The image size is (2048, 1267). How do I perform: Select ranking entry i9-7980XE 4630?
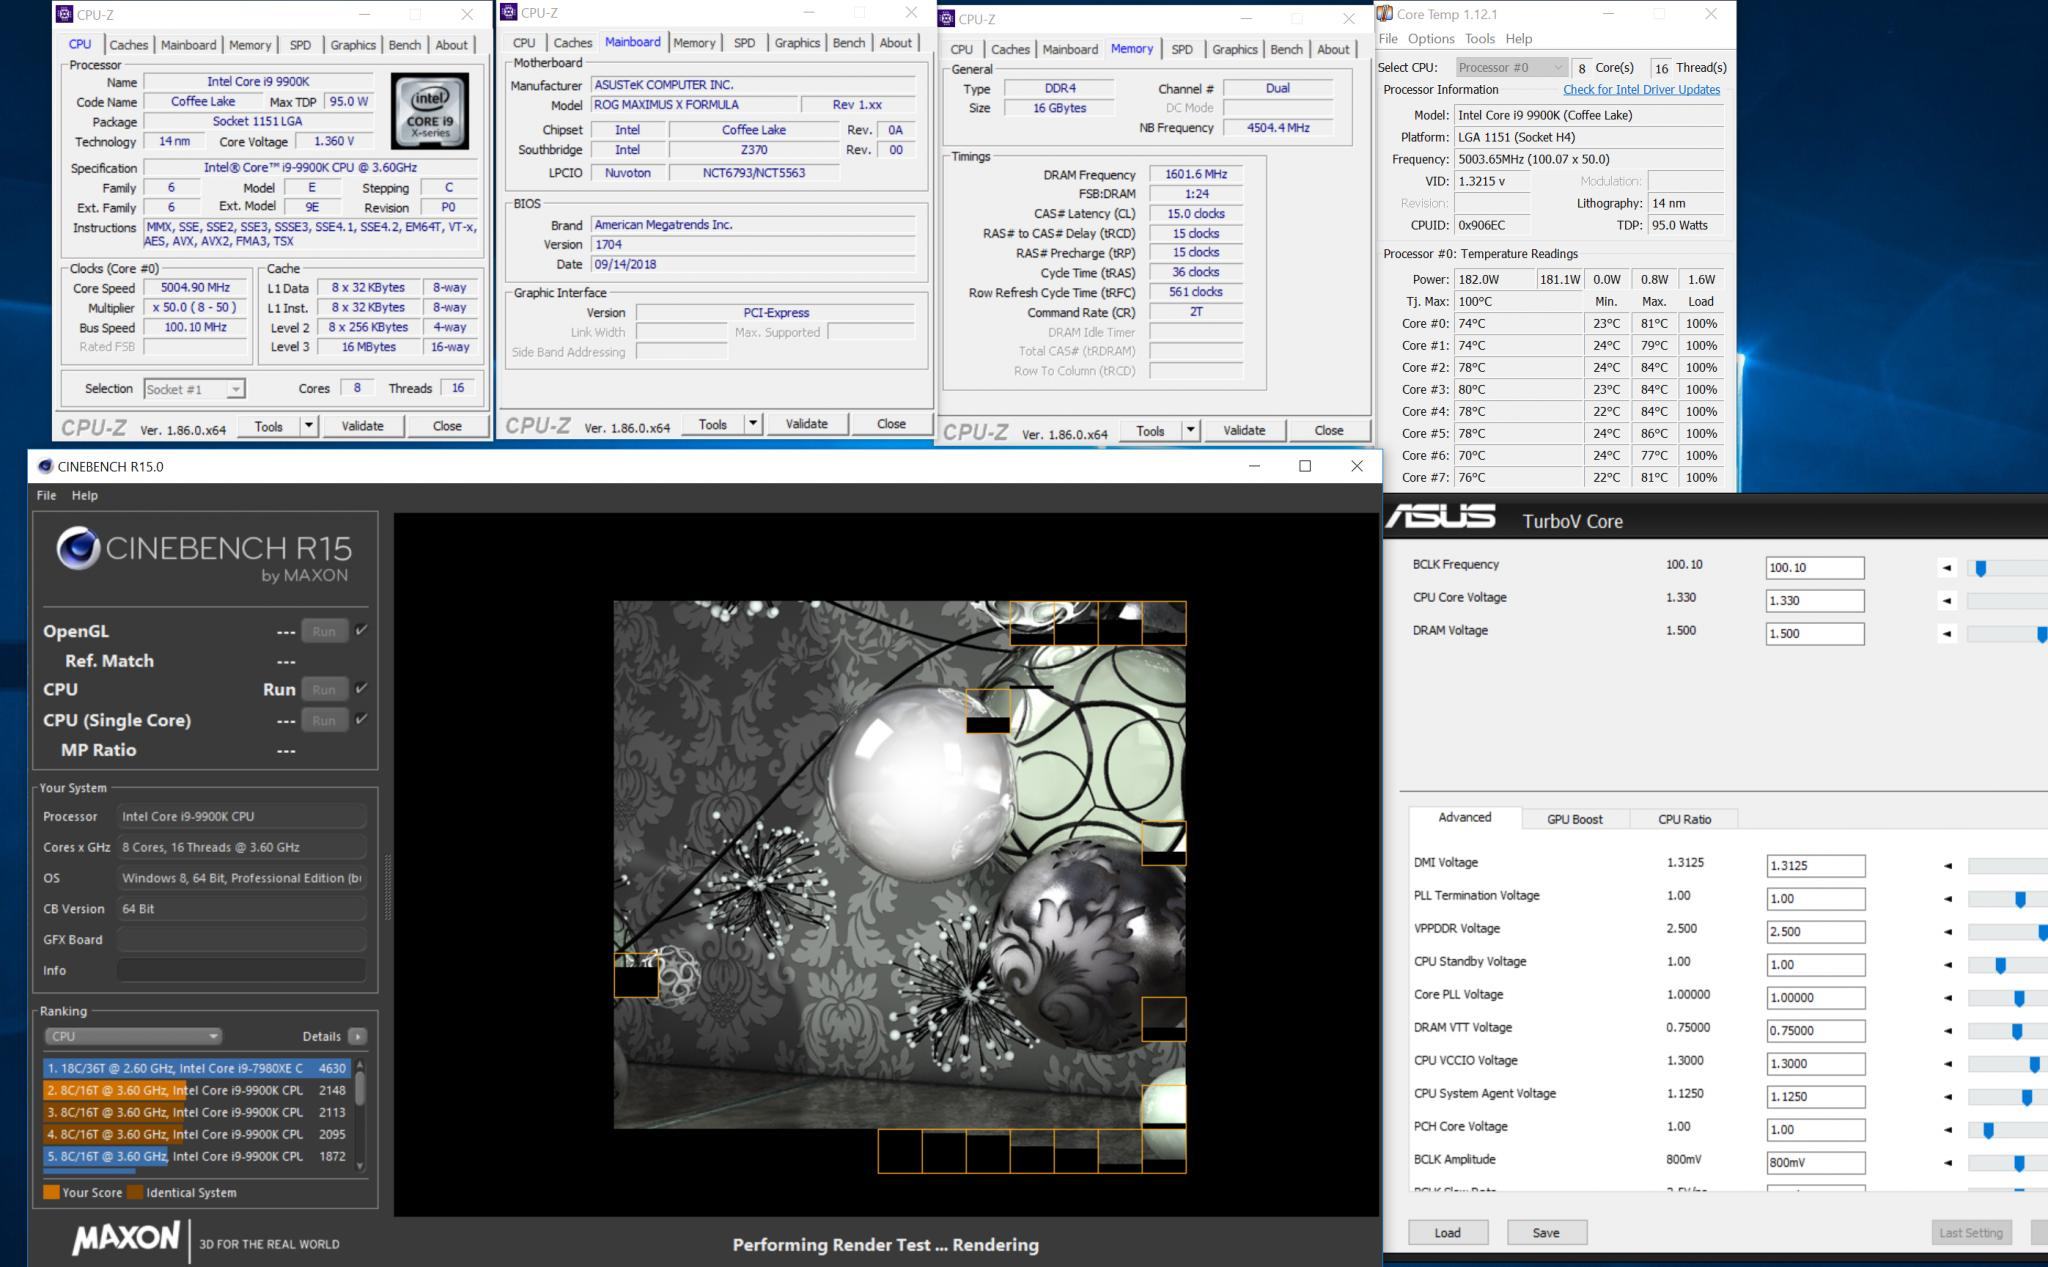[197, 1068]
